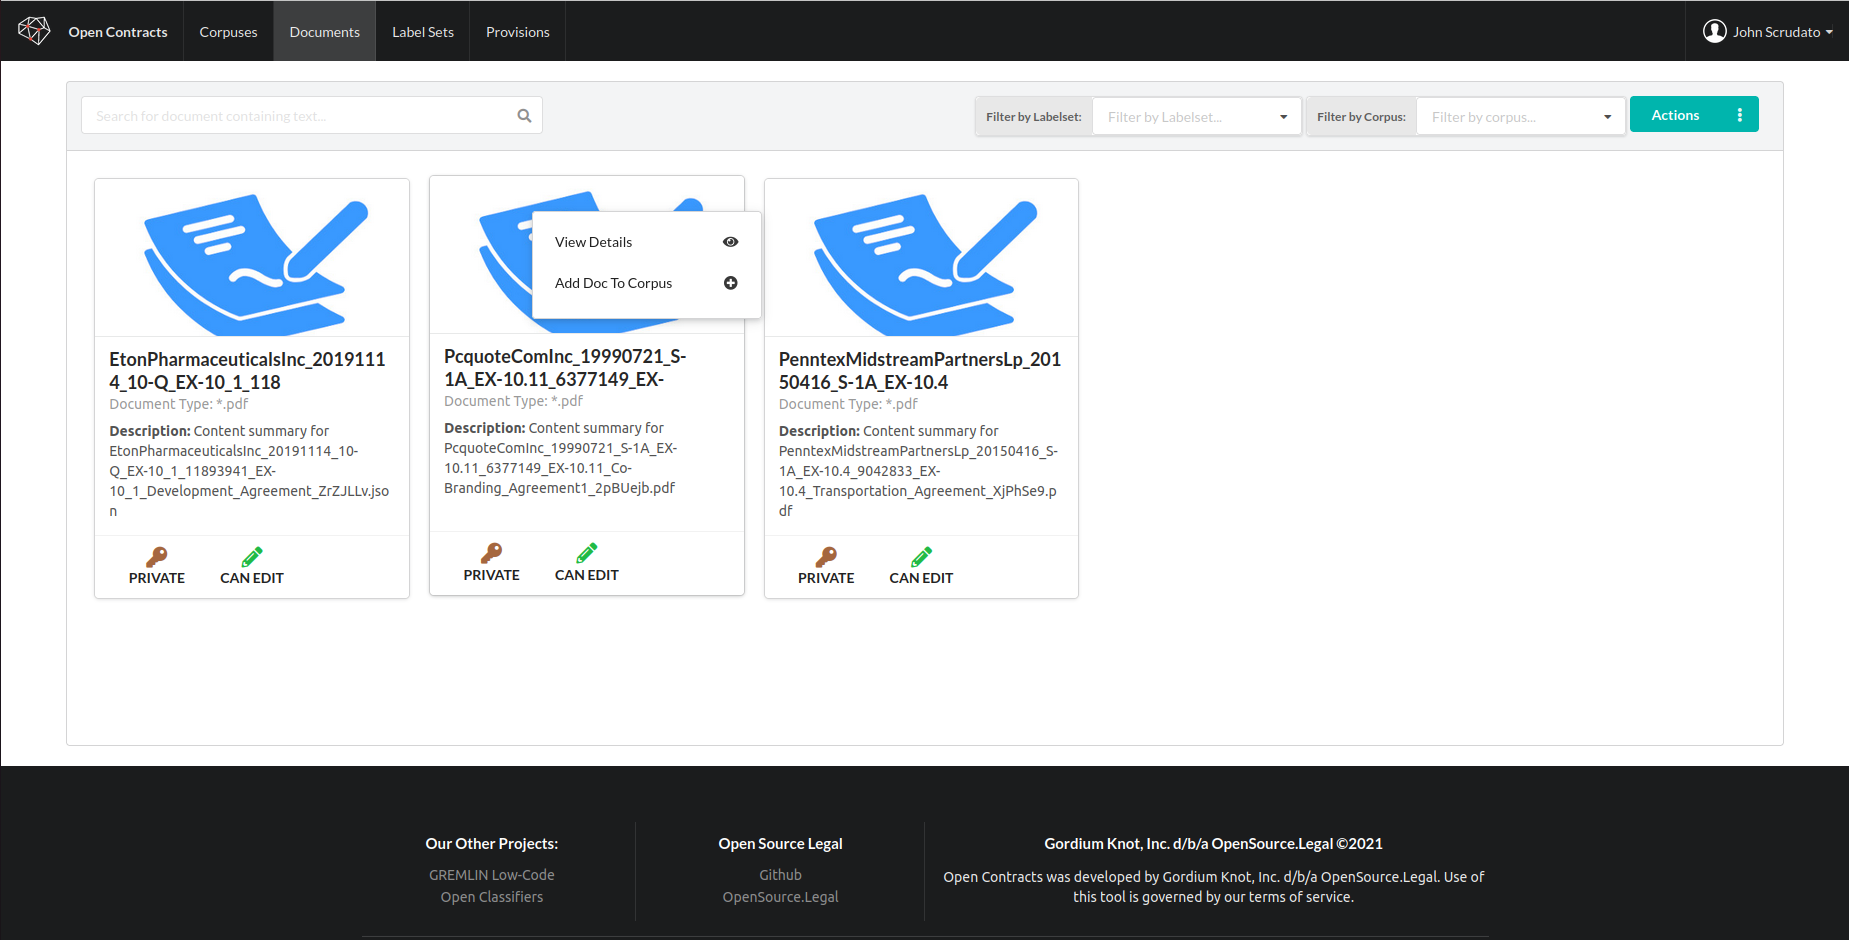Image resolution: width=1849 pixels, height=940 pixels.
Task: Click the key icon on PenntexMidstream card
Action: [x=826, y=557]
